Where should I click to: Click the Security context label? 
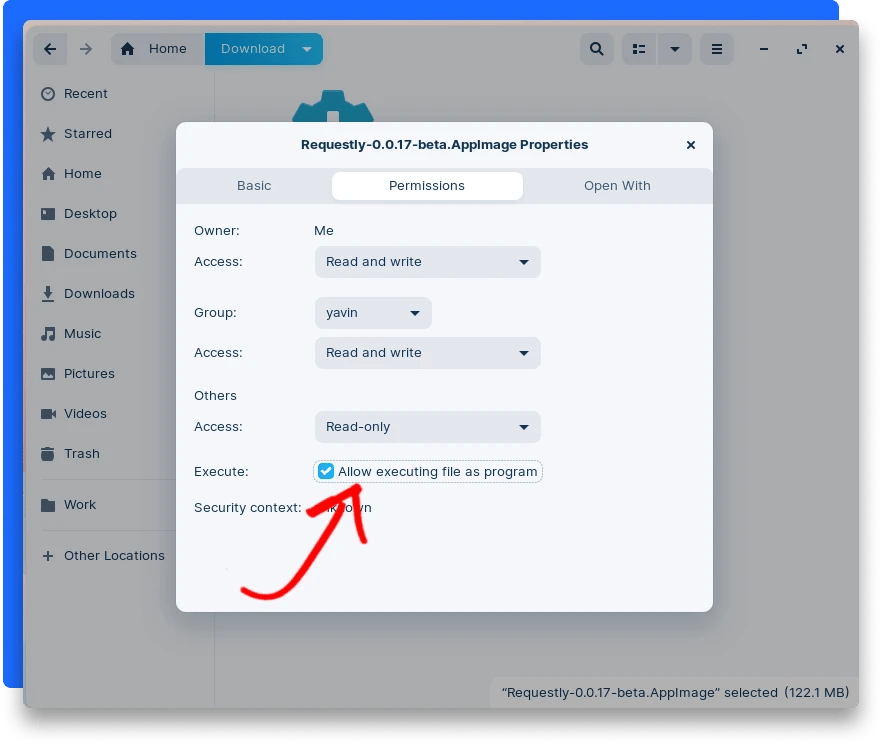(248, 508)
